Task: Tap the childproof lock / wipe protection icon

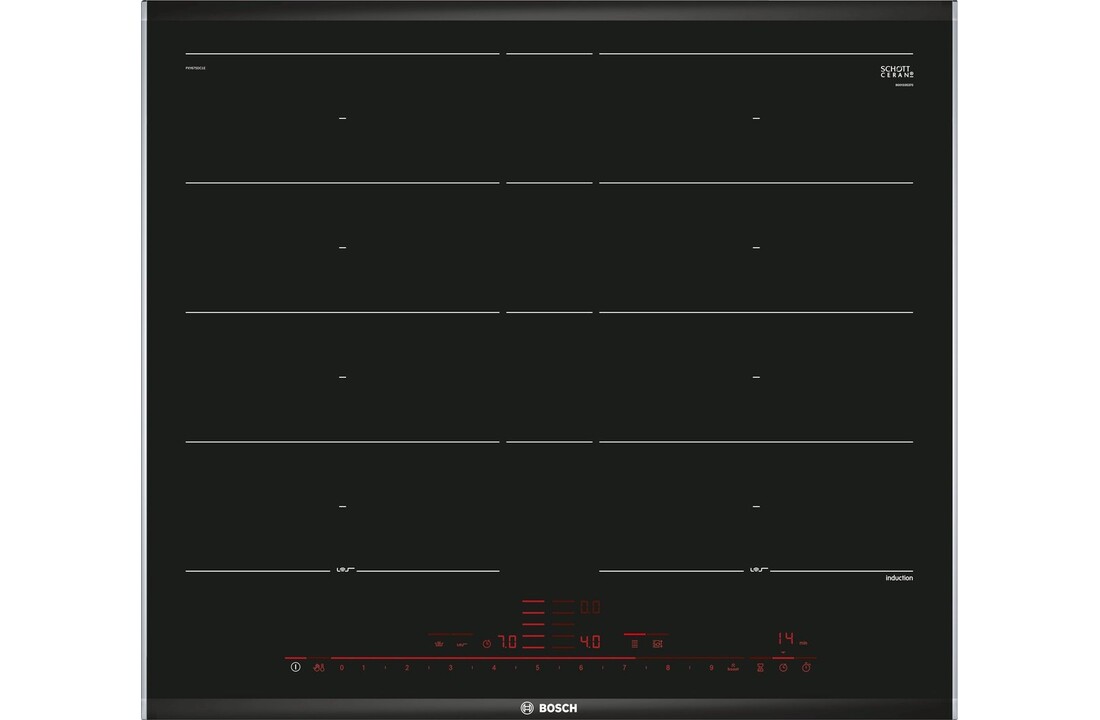Action: 318,667
